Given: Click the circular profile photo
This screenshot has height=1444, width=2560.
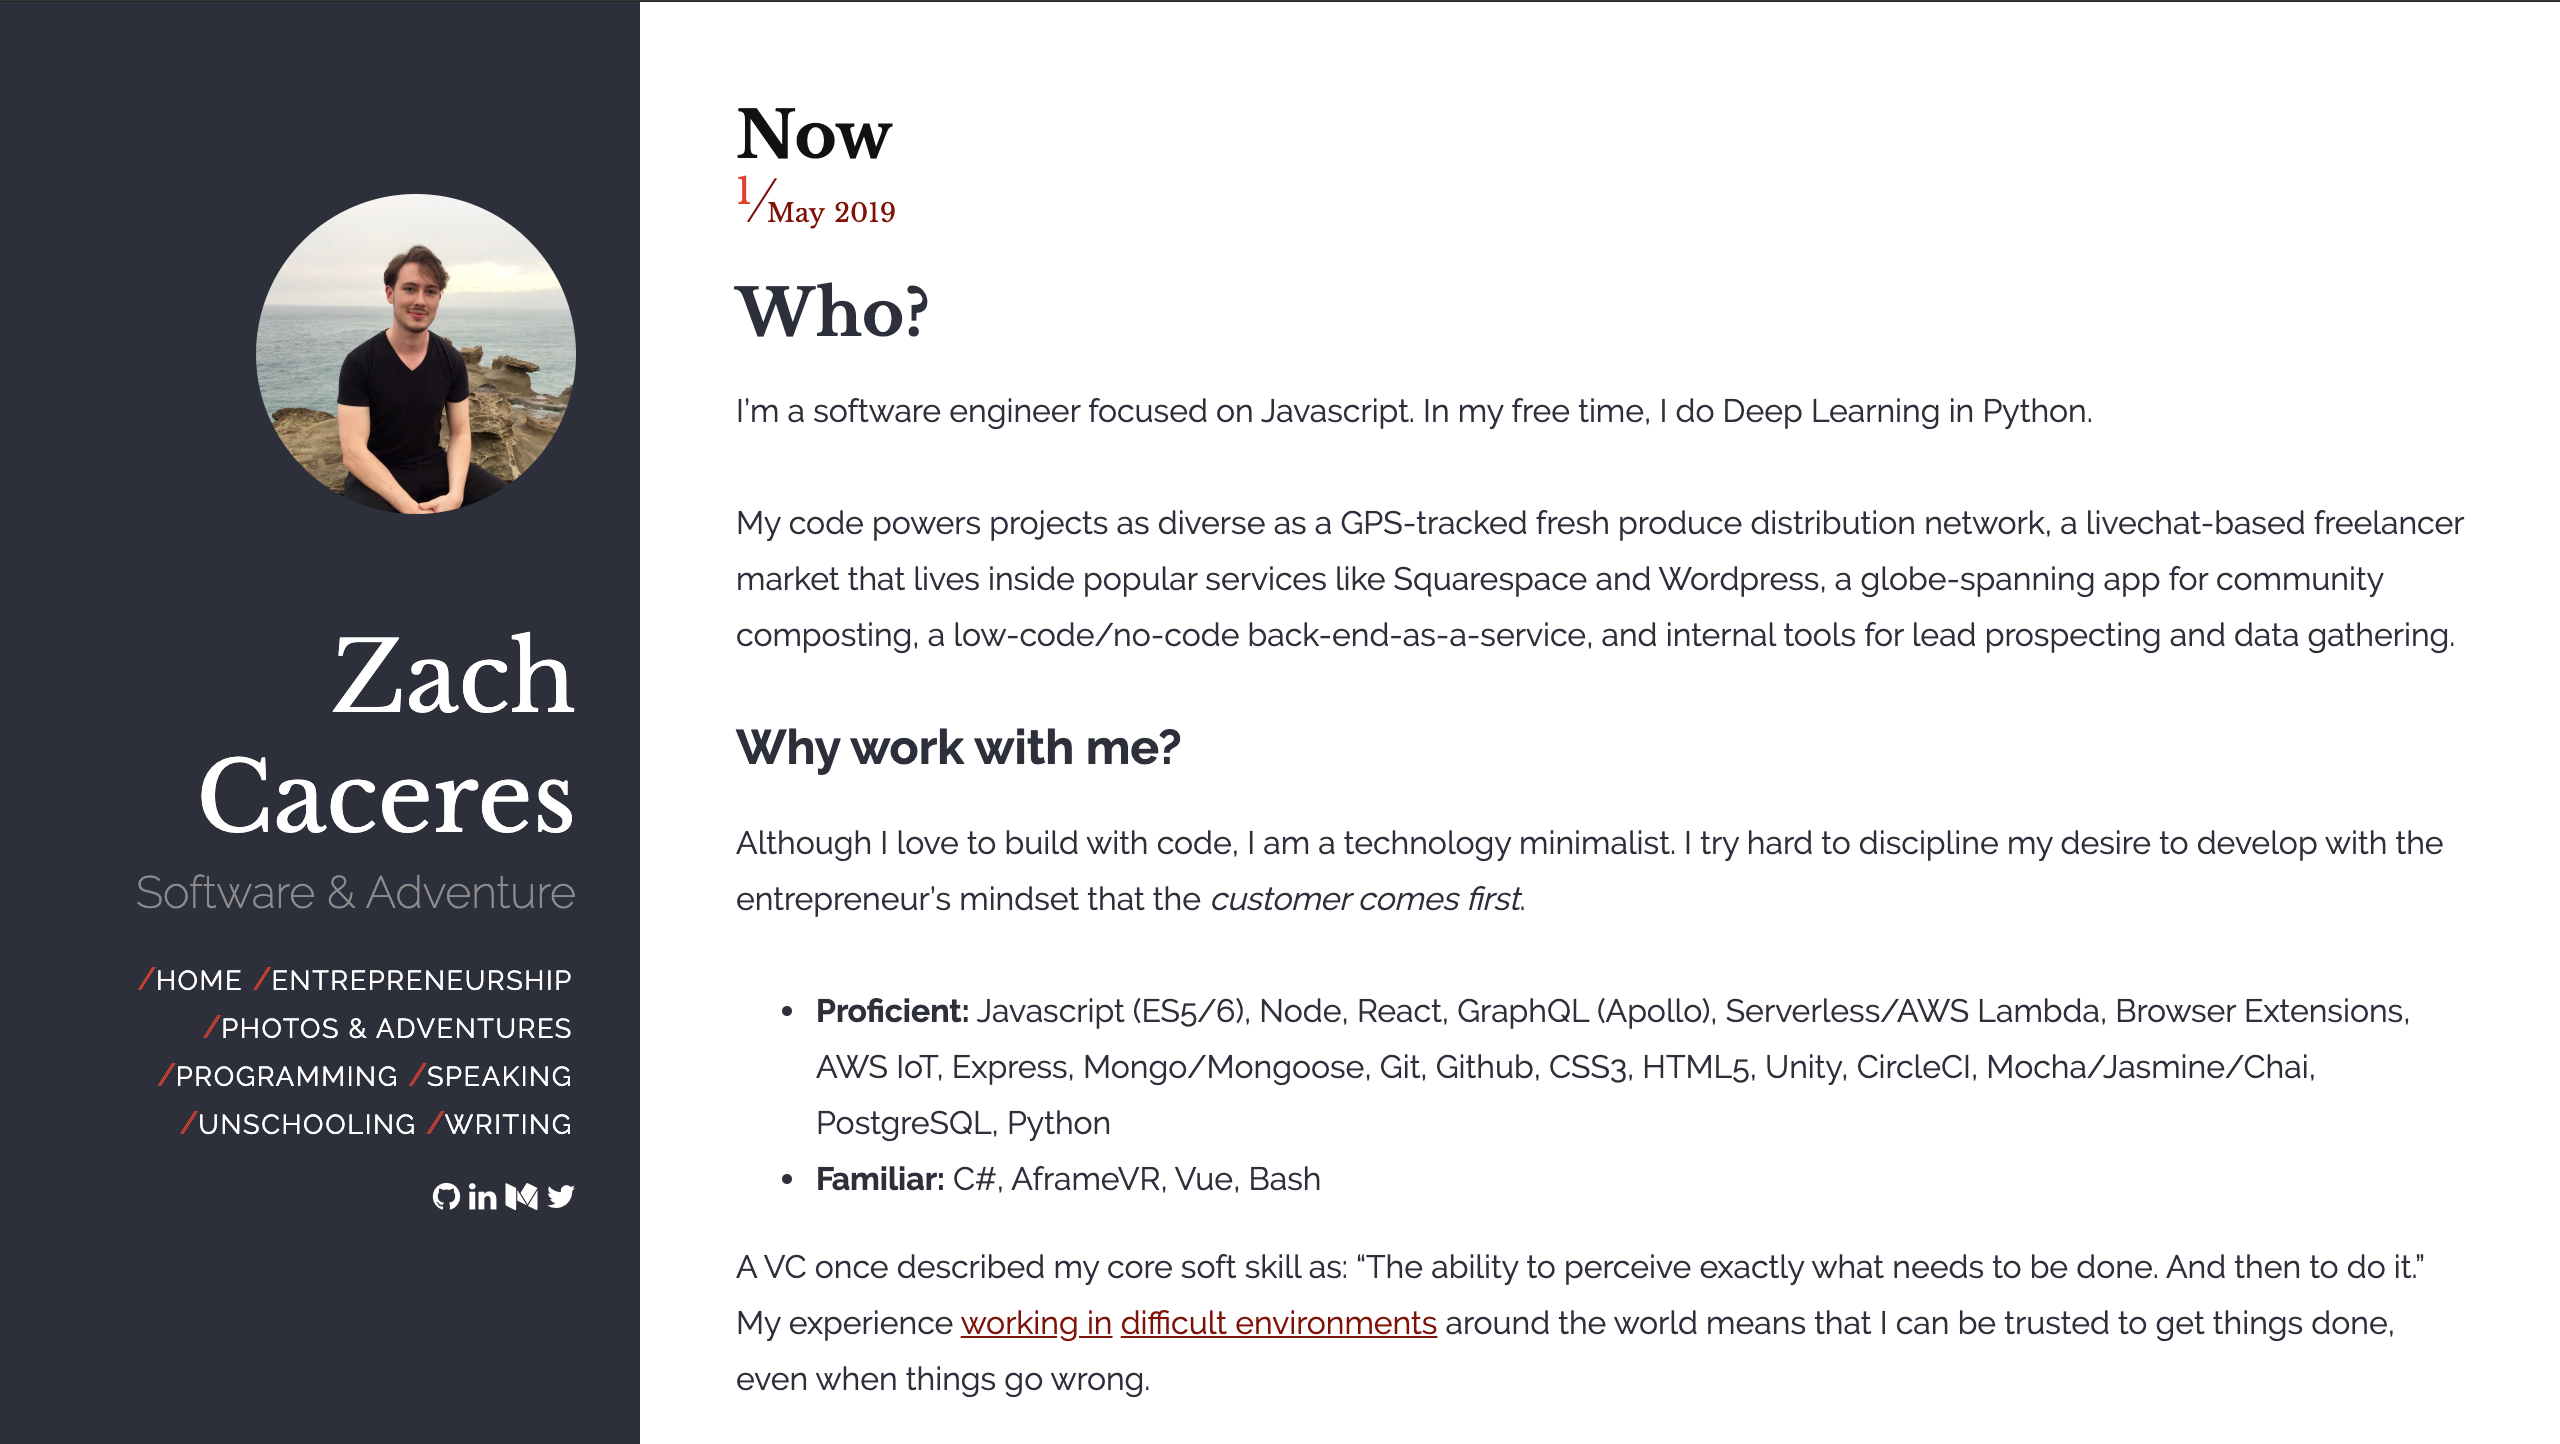Looking at the screenshot, I should point(416,354).
